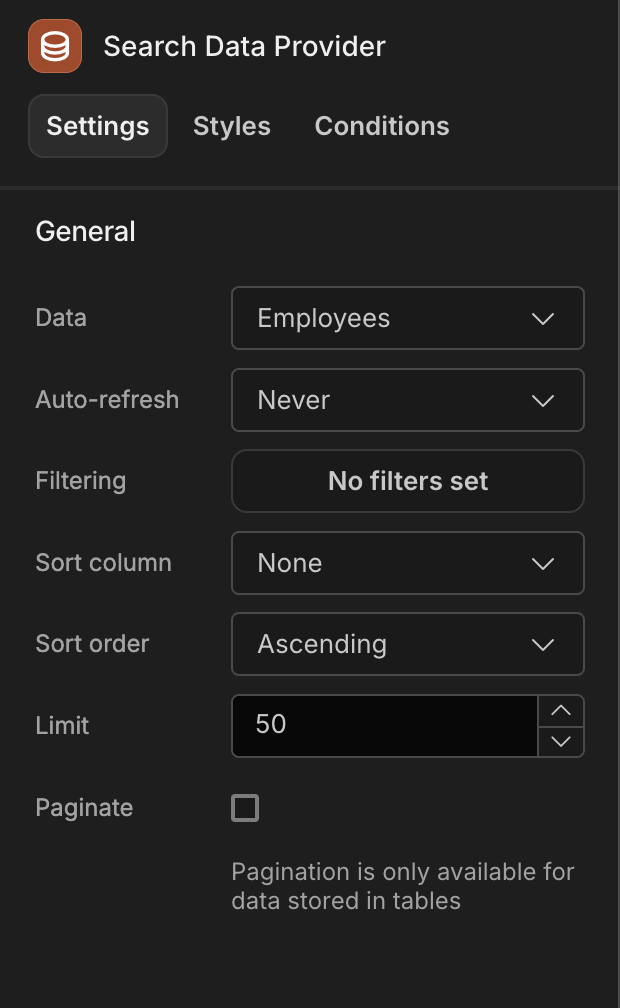Click the orange database provider icon
Viewport: 620px width, 1008px height.
tap(55, 46)
